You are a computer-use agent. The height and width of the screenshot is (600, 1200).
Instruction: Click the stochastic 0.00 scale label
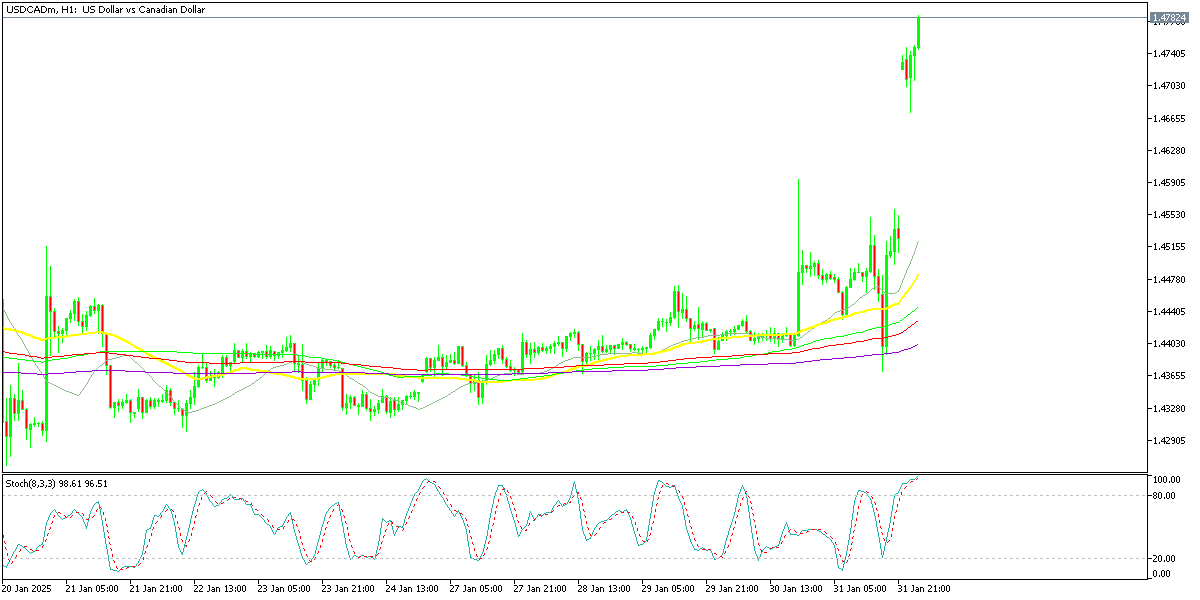coord(1163,573)
